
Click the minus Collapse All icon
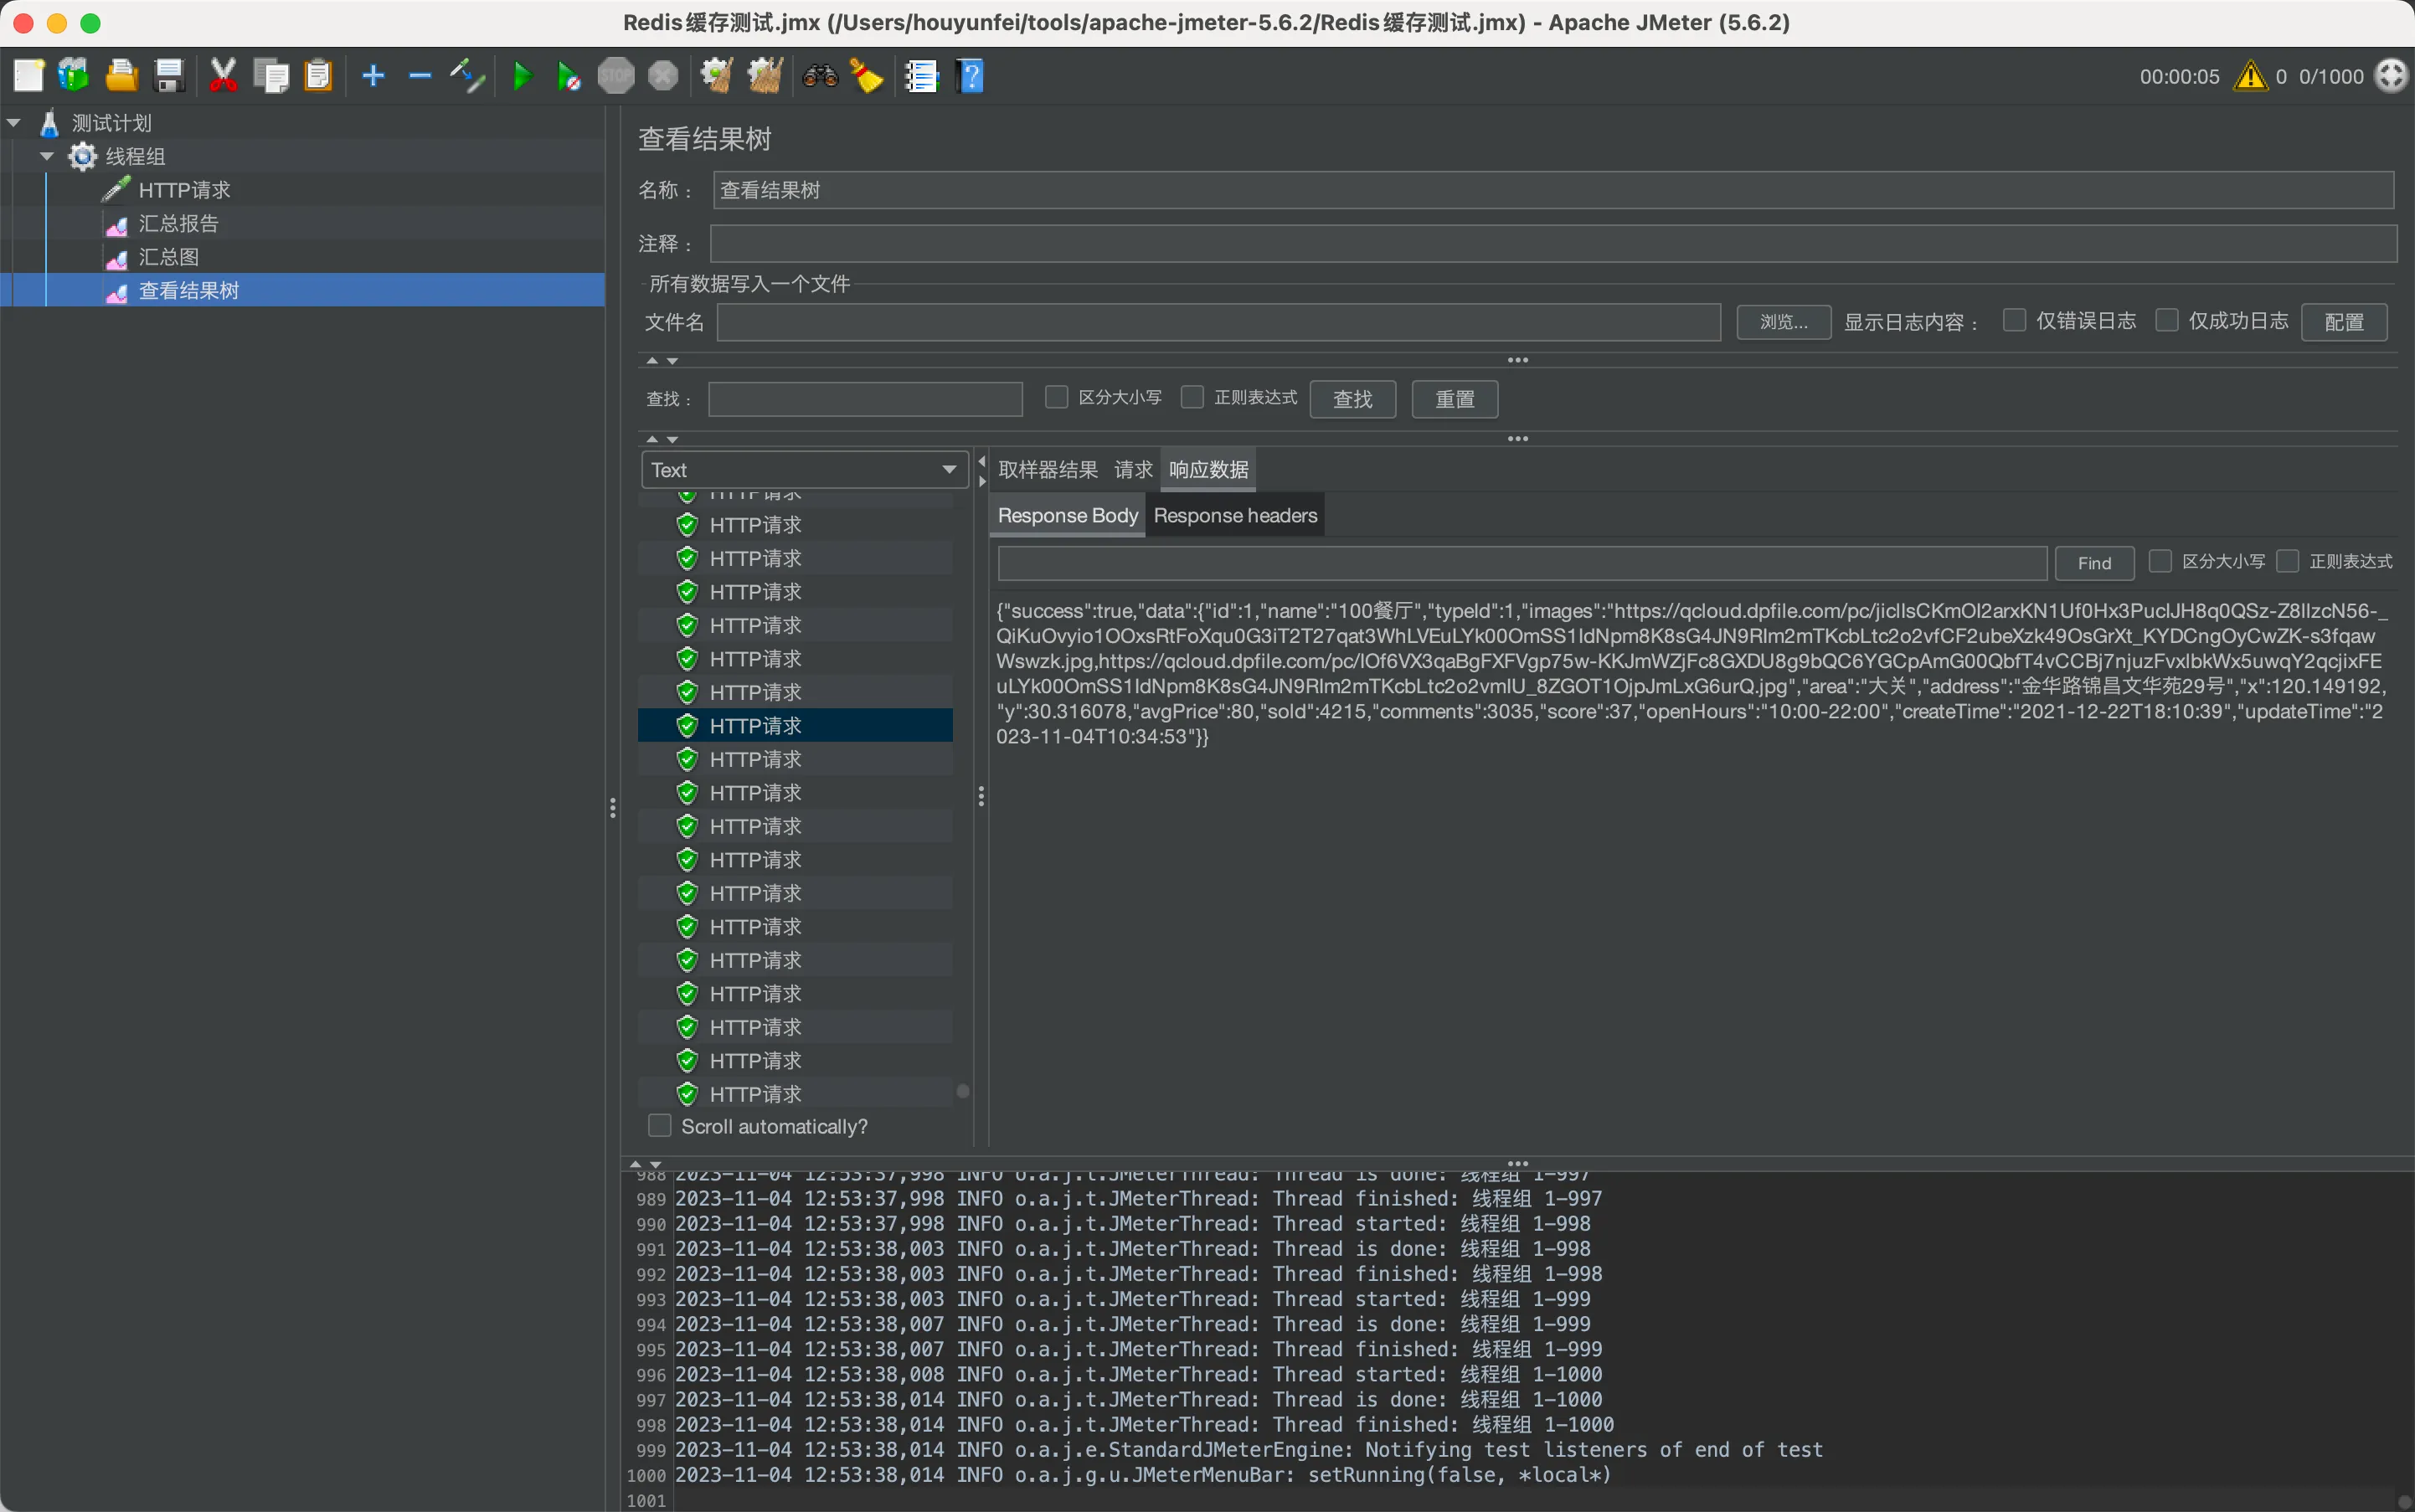click(420, 76)
